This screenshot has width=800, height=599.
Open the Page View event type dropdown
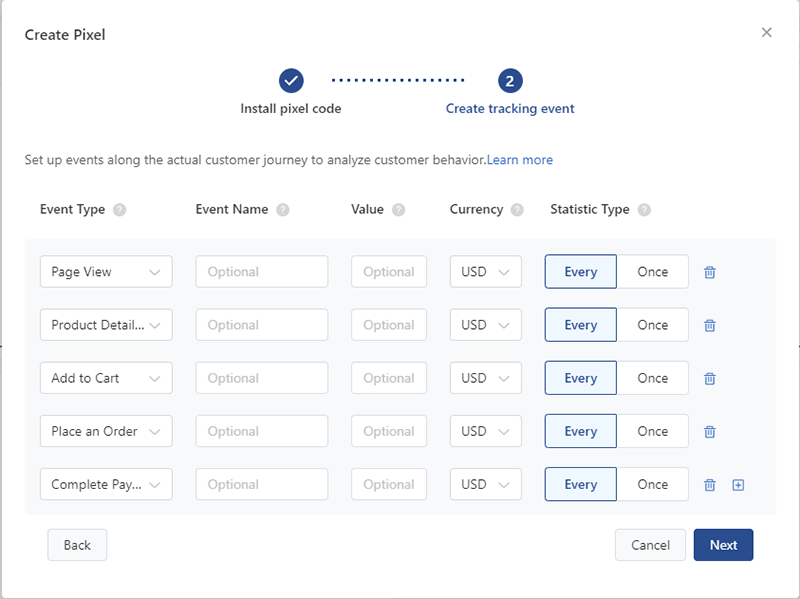click(x=106, y=272)
